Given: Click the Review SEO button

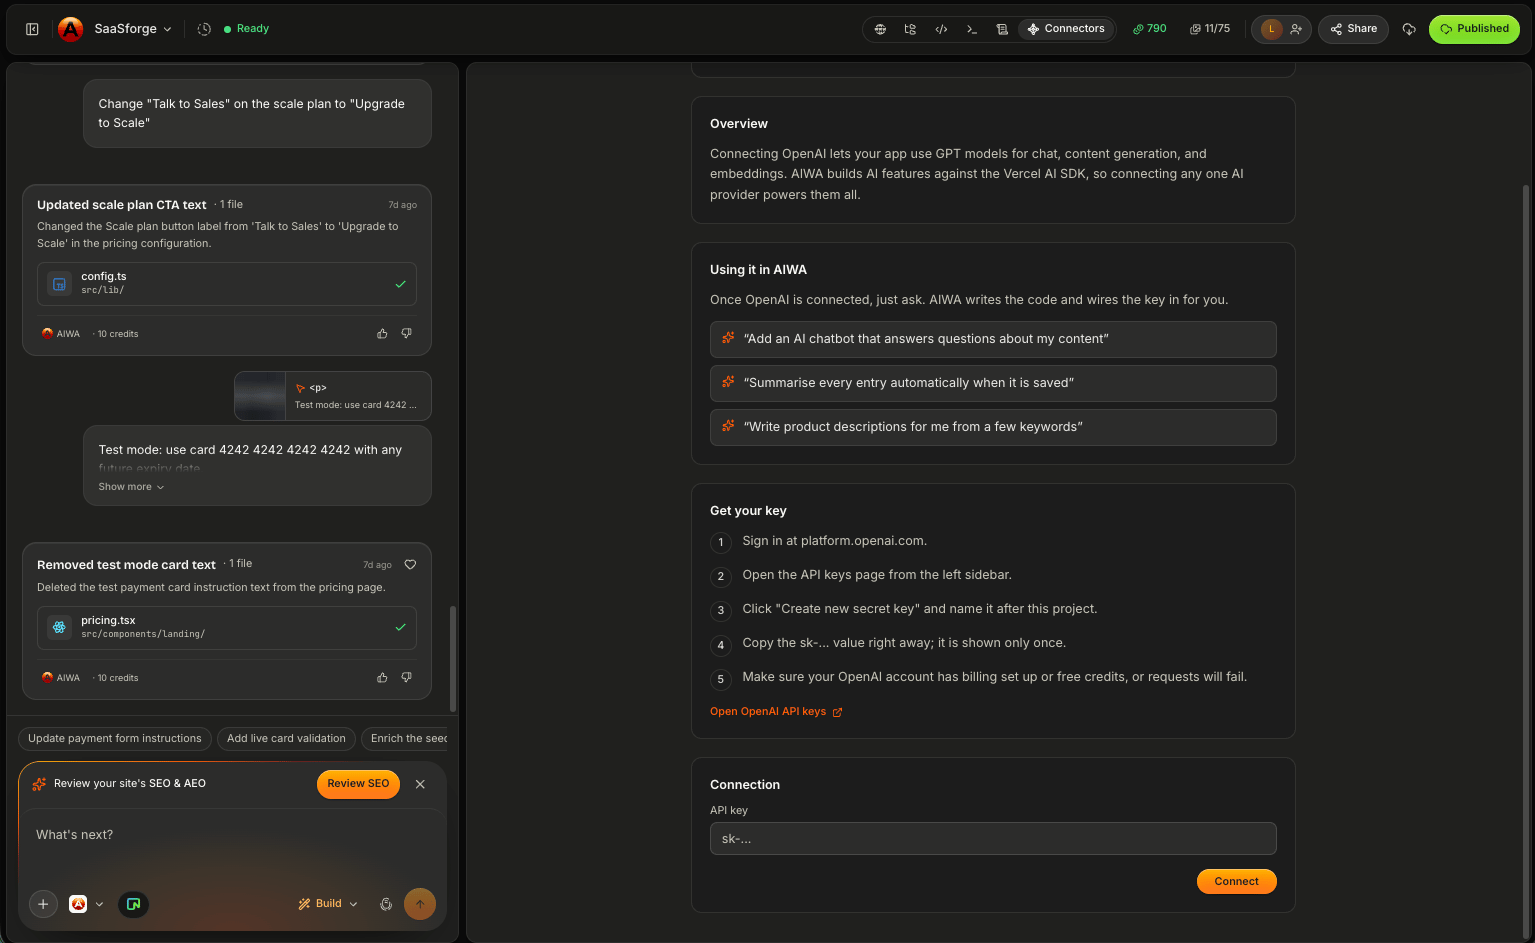Looking at the screenshot, I should (358, 784).
